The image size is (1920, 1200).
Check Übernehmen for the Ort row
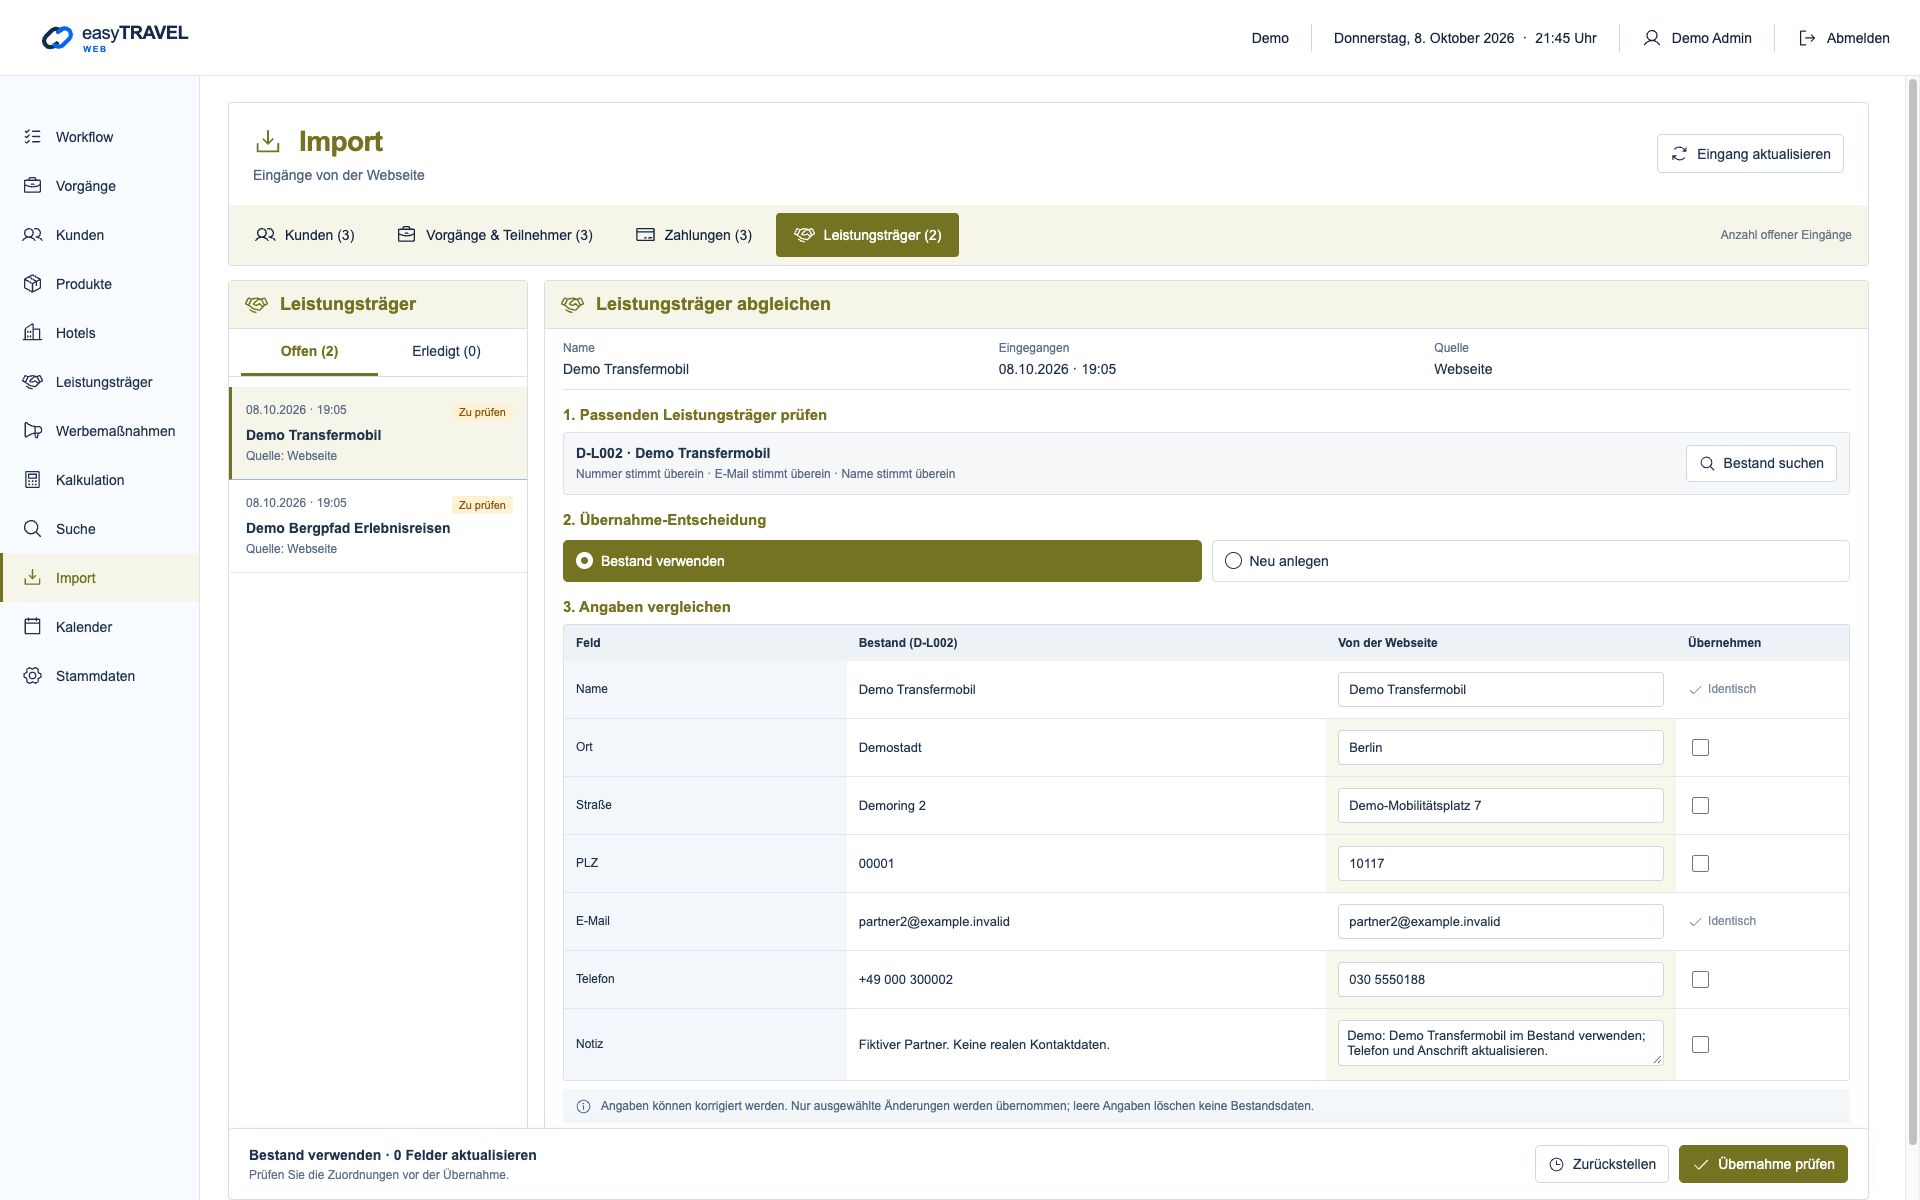(1700, 748)
